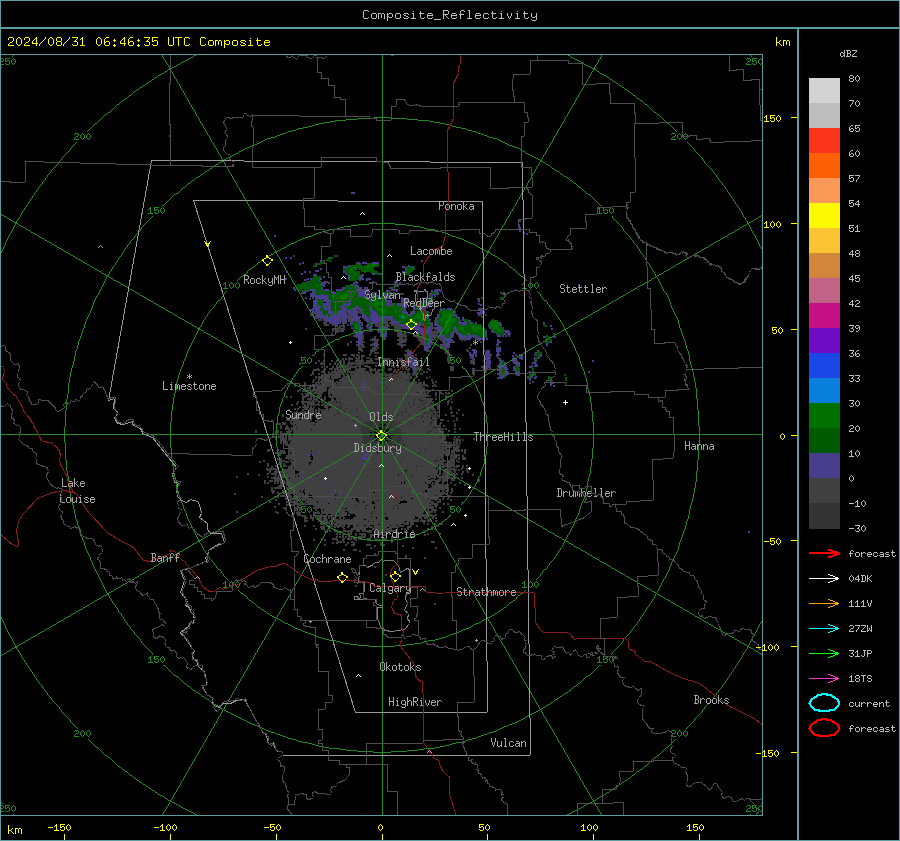Click the Innisfail city label
Viewport: 900px width, 841px height.
point(404,362)
